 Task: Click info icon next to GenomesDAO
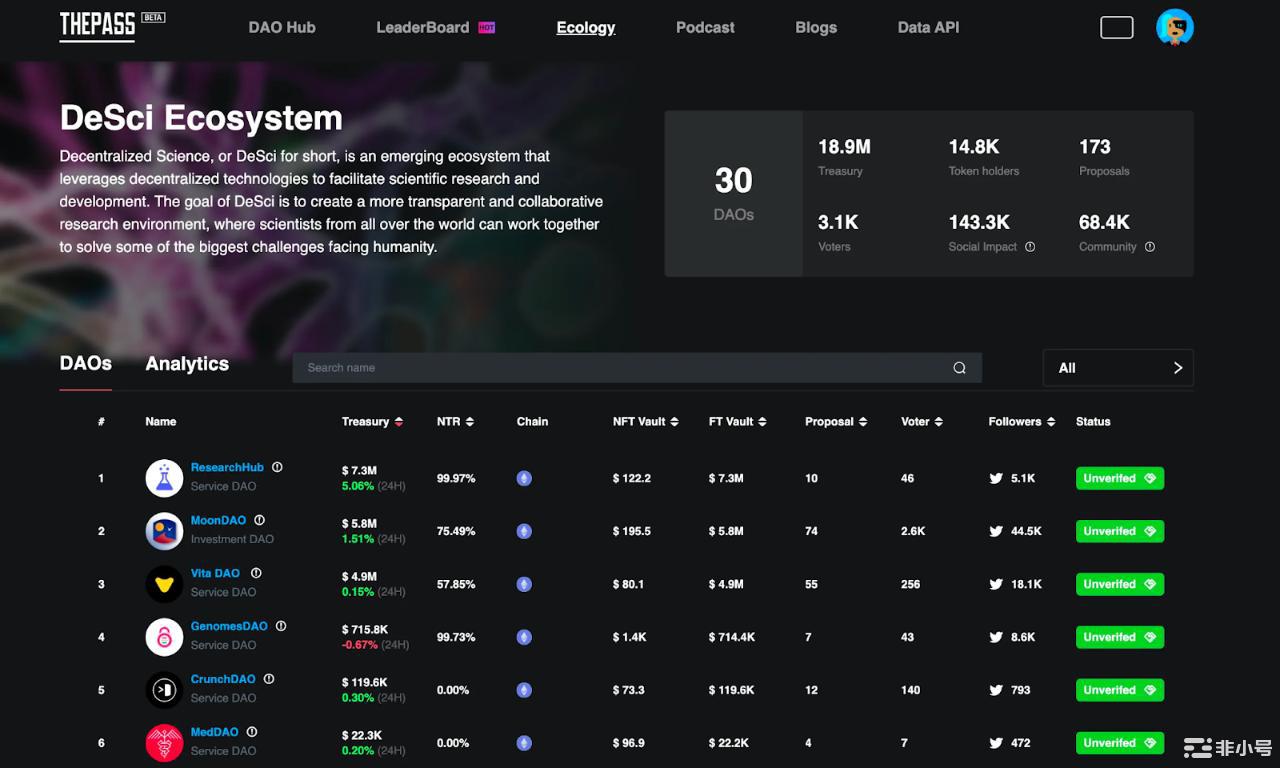tap(281, 626)
